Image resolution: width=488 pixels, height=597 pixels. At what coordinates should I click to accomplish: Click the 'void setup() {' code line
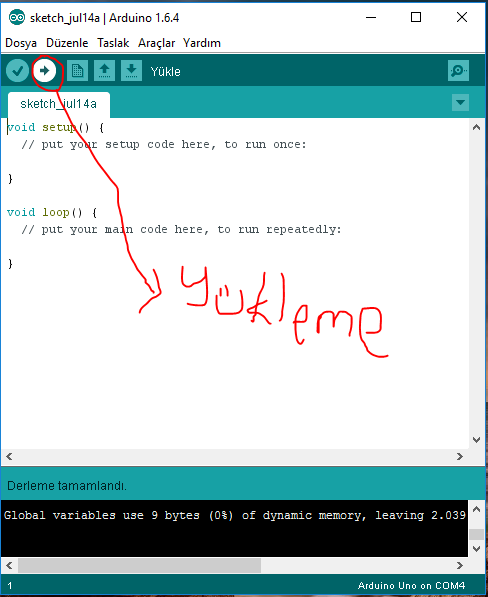56,128
